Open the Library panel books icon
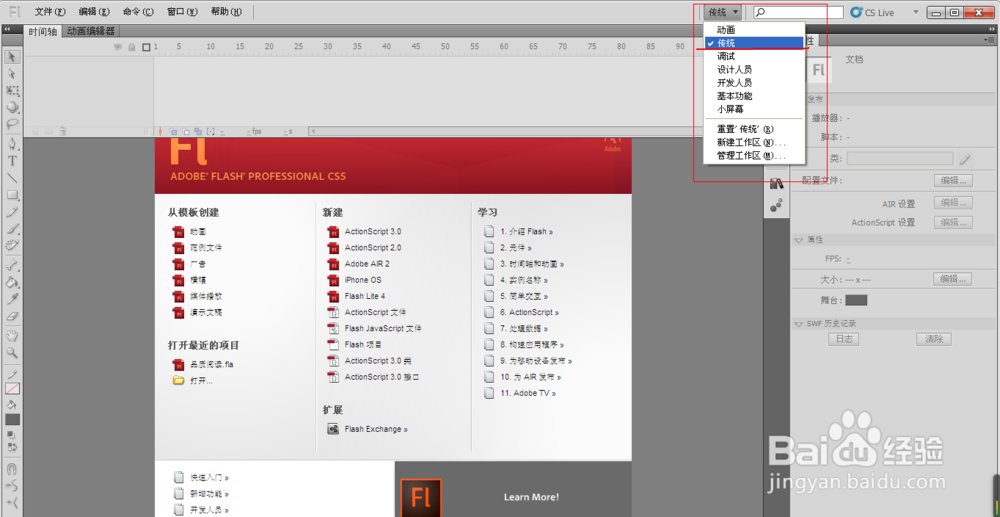Image resolution: width=1000 pixels, height=517 pixels. tap(776, 184)
